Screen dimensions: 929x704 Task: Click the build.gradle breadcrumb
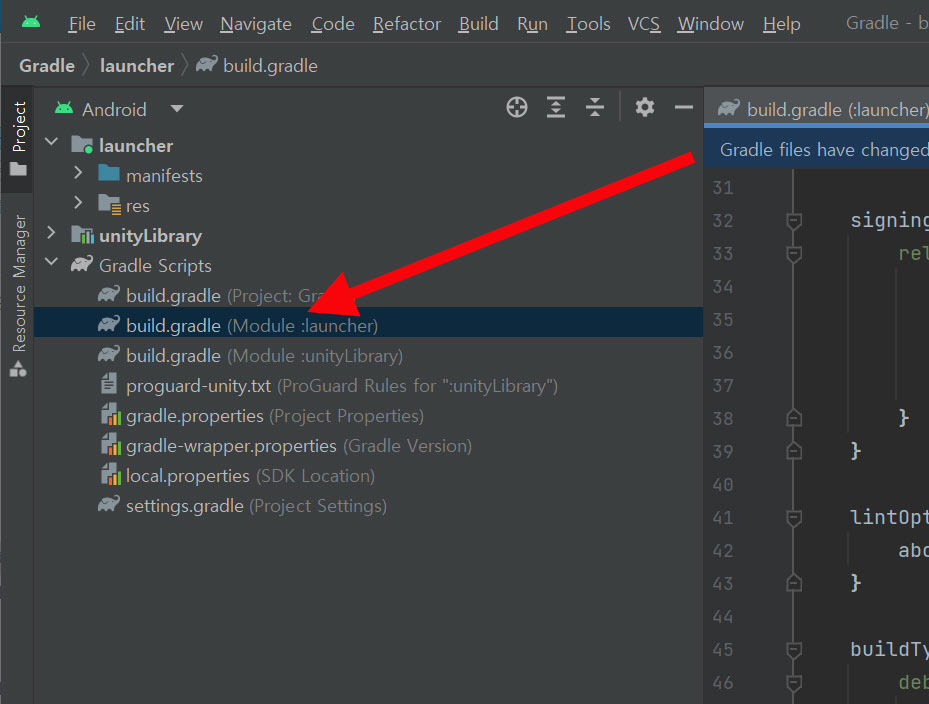[x=257, y=65]
